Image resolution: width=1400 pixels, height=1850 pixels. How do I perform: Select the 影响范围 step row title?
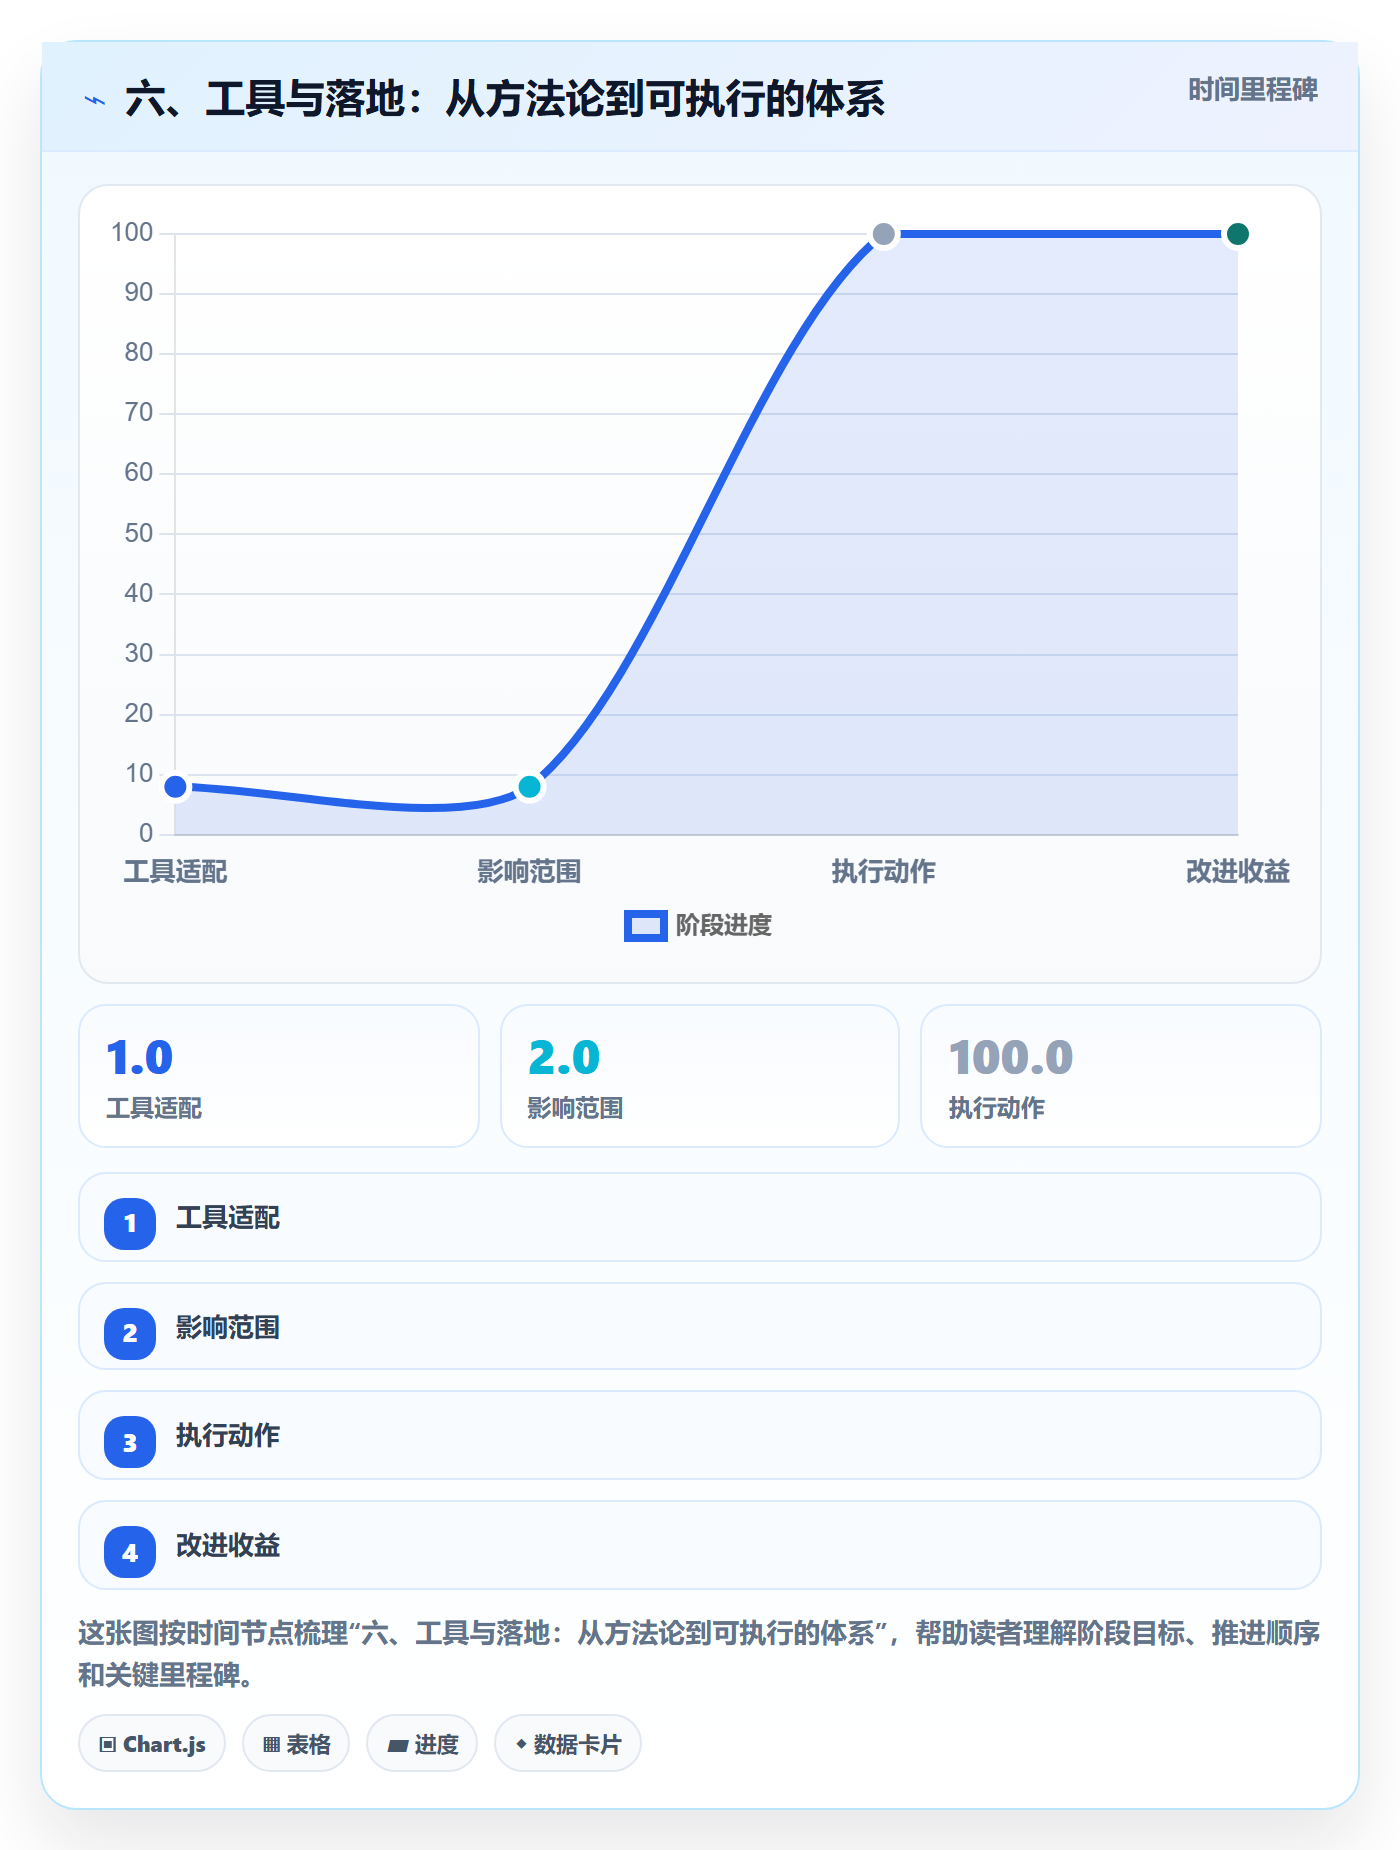tap(228, 1328)
